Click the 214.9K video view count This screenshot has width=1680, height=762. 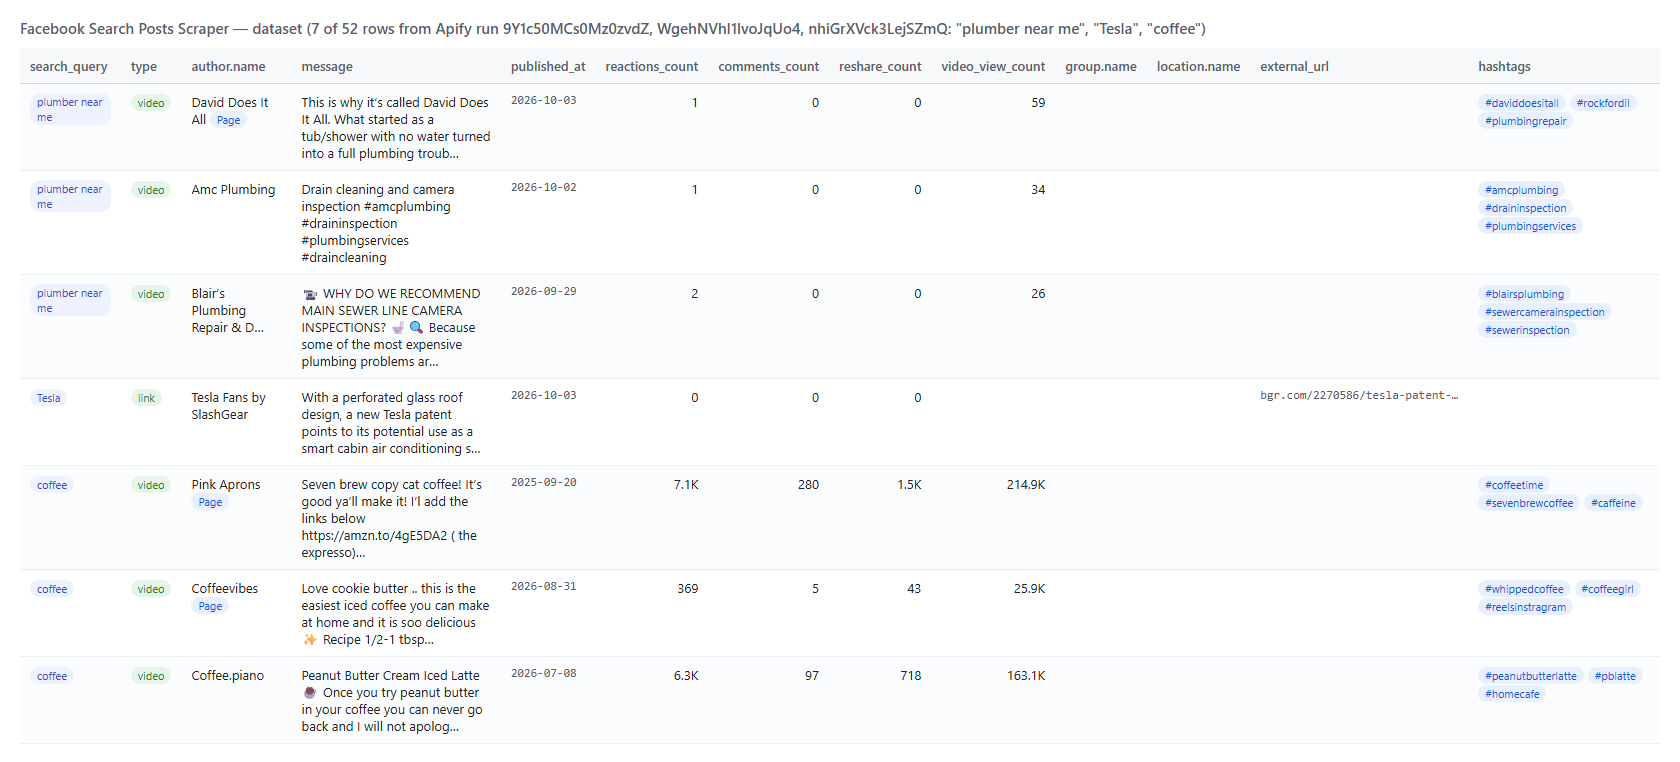click(x=1025, y=485)
